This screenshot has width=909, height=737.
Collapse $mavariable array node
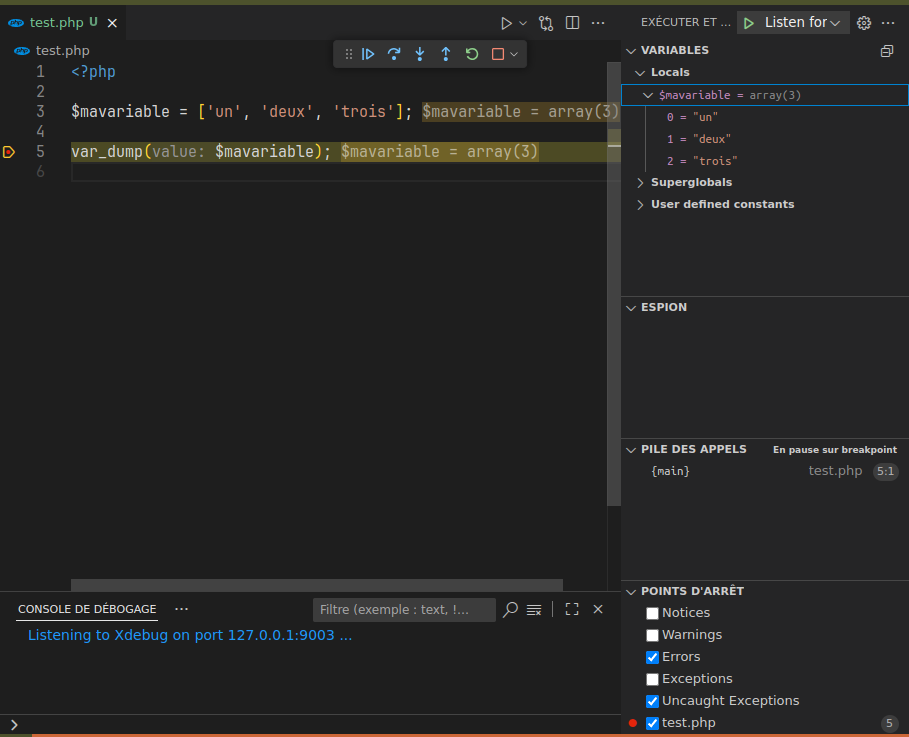pyautogui.click(x=648, y=95)
